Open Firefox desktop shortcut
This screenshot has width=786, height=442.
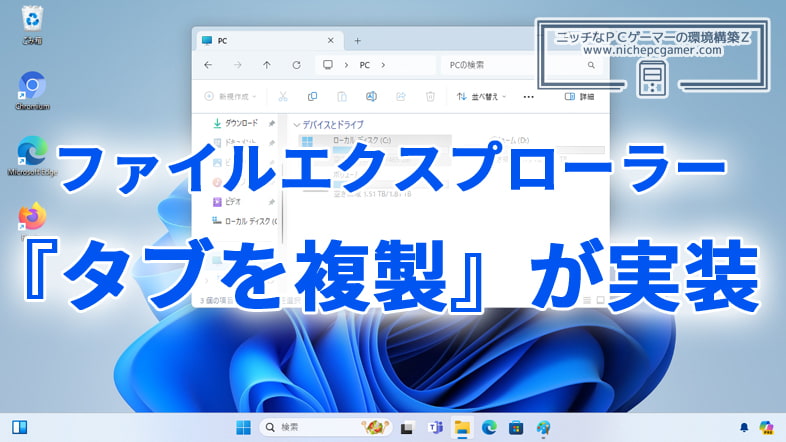coord(32,216)
